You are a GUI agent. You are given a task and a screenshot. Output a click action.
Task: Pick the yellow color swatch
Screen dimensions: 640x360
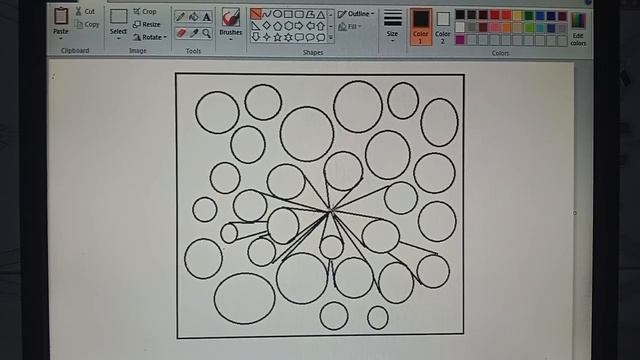pyautogui.click(x=517, y=16)
